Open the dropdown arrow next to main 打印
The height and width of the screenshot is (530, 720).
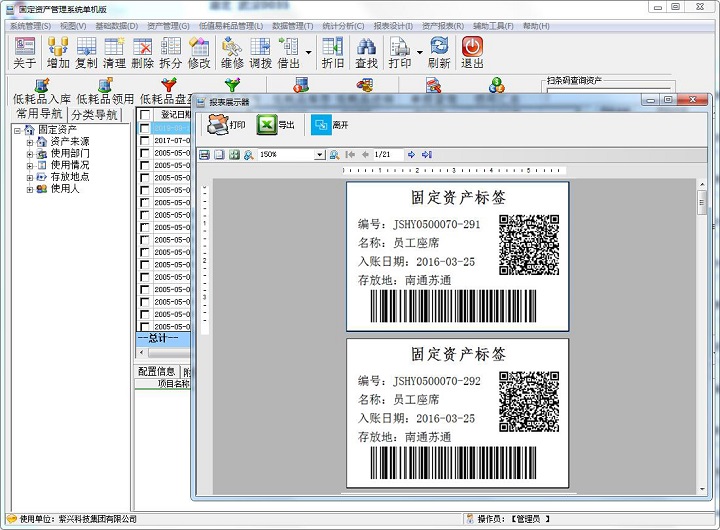(419, 52)
